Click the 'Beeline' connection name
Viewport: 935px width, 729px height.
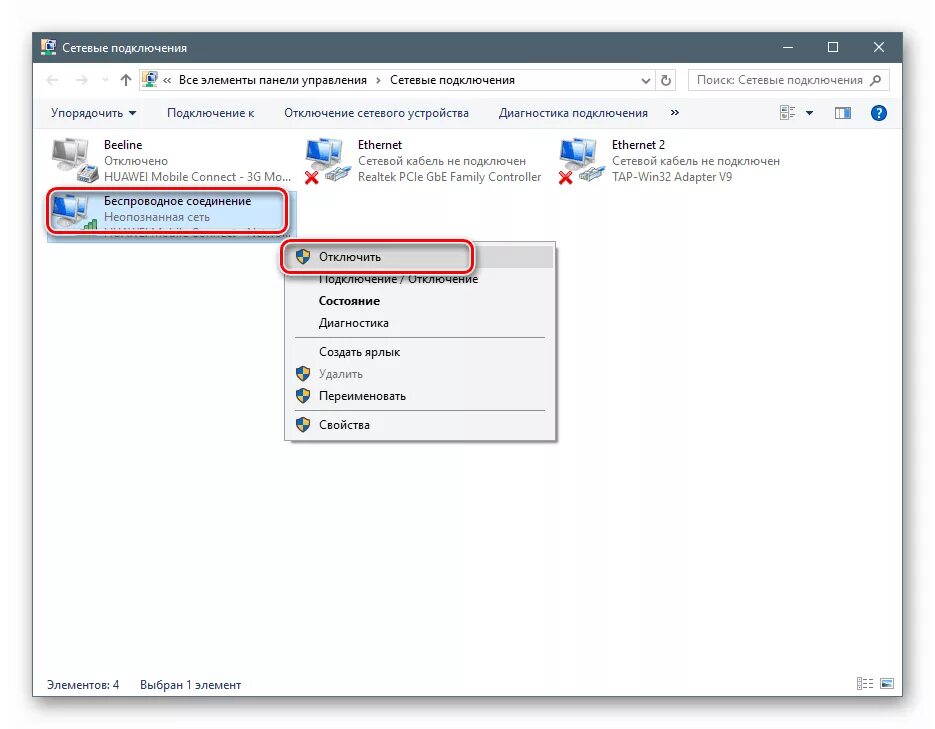click(123, 144)
